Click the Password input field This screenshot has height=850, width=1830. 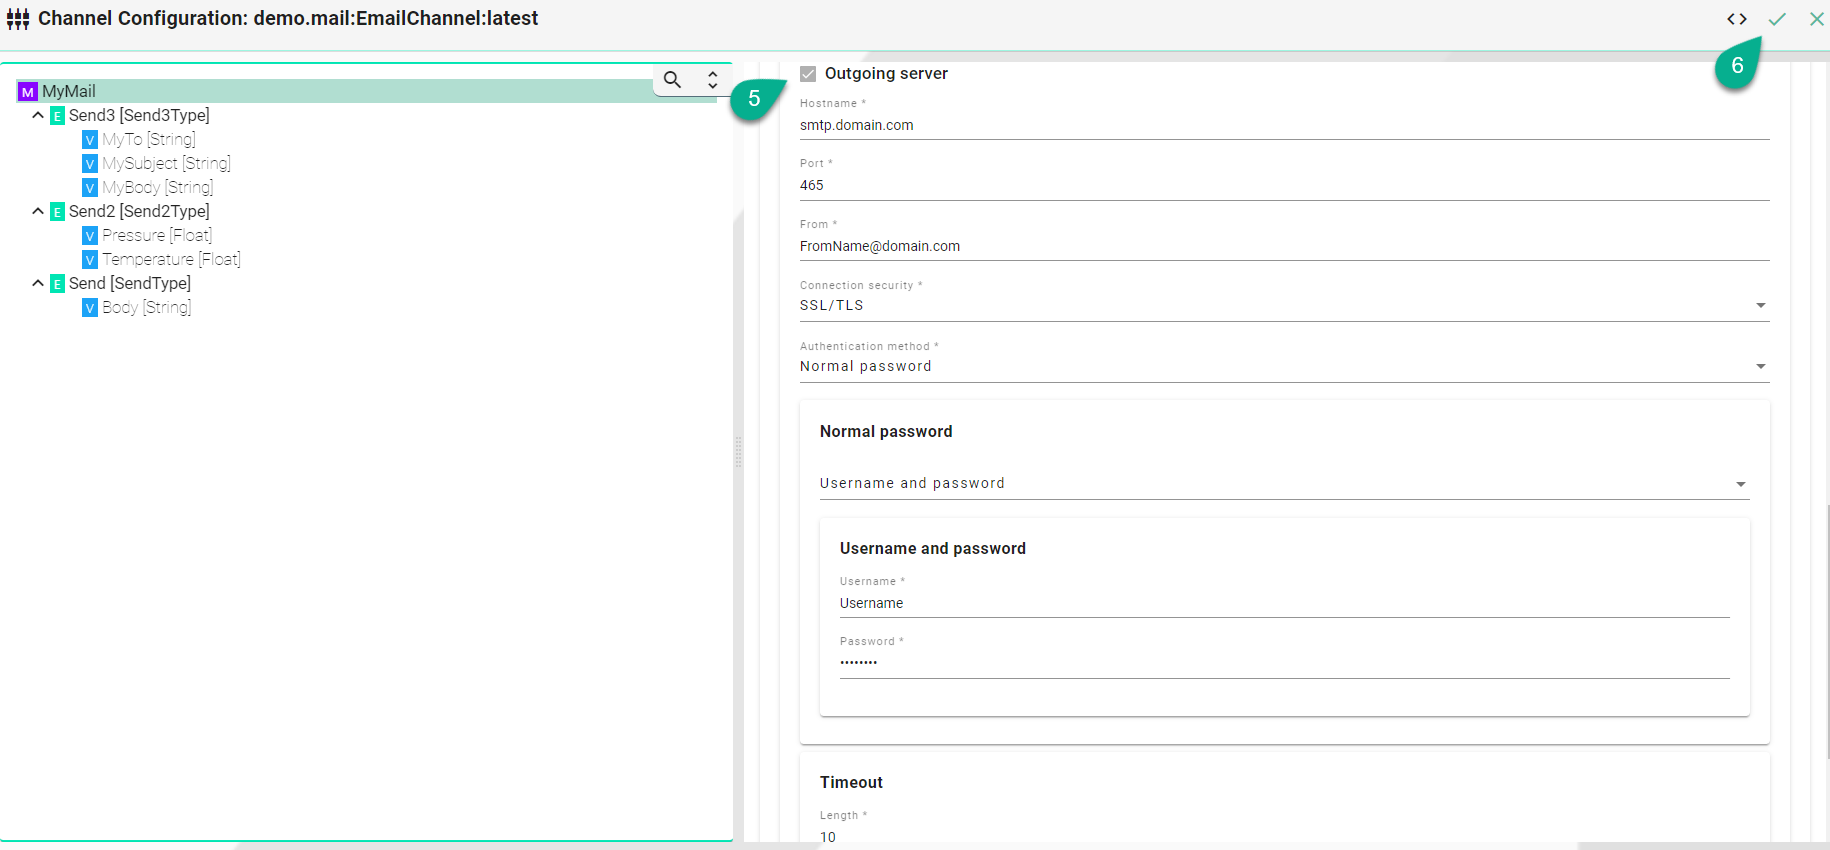pos(1284,663)
